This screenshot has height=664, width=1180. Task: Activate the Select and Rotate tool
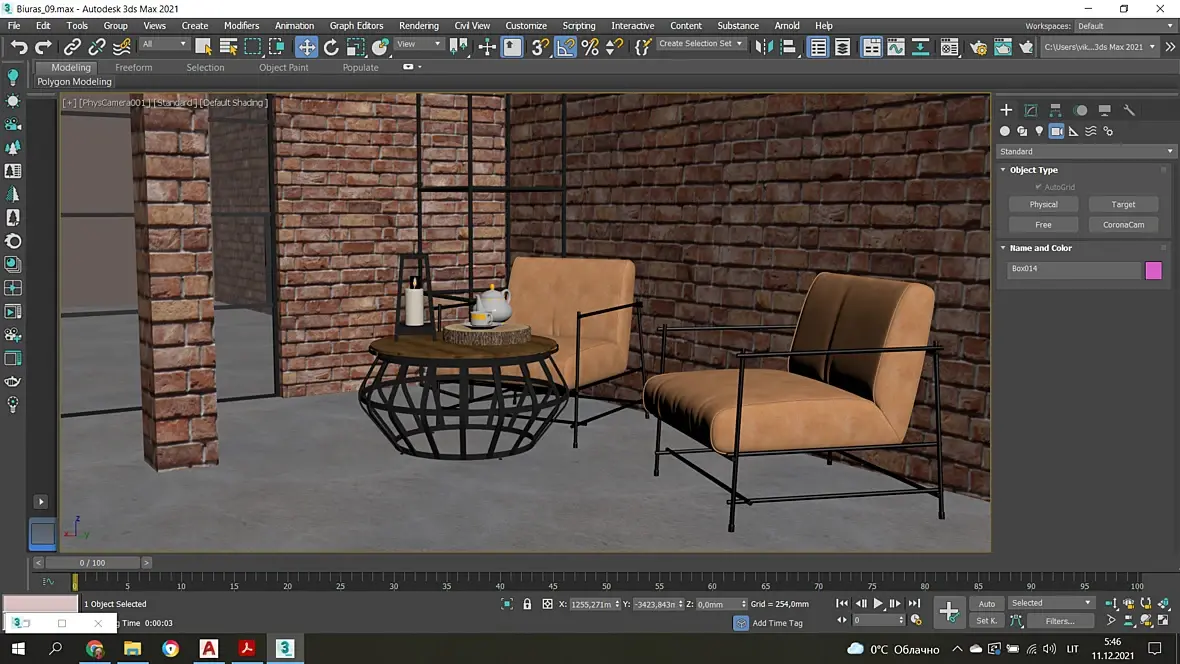coord(331,47)
